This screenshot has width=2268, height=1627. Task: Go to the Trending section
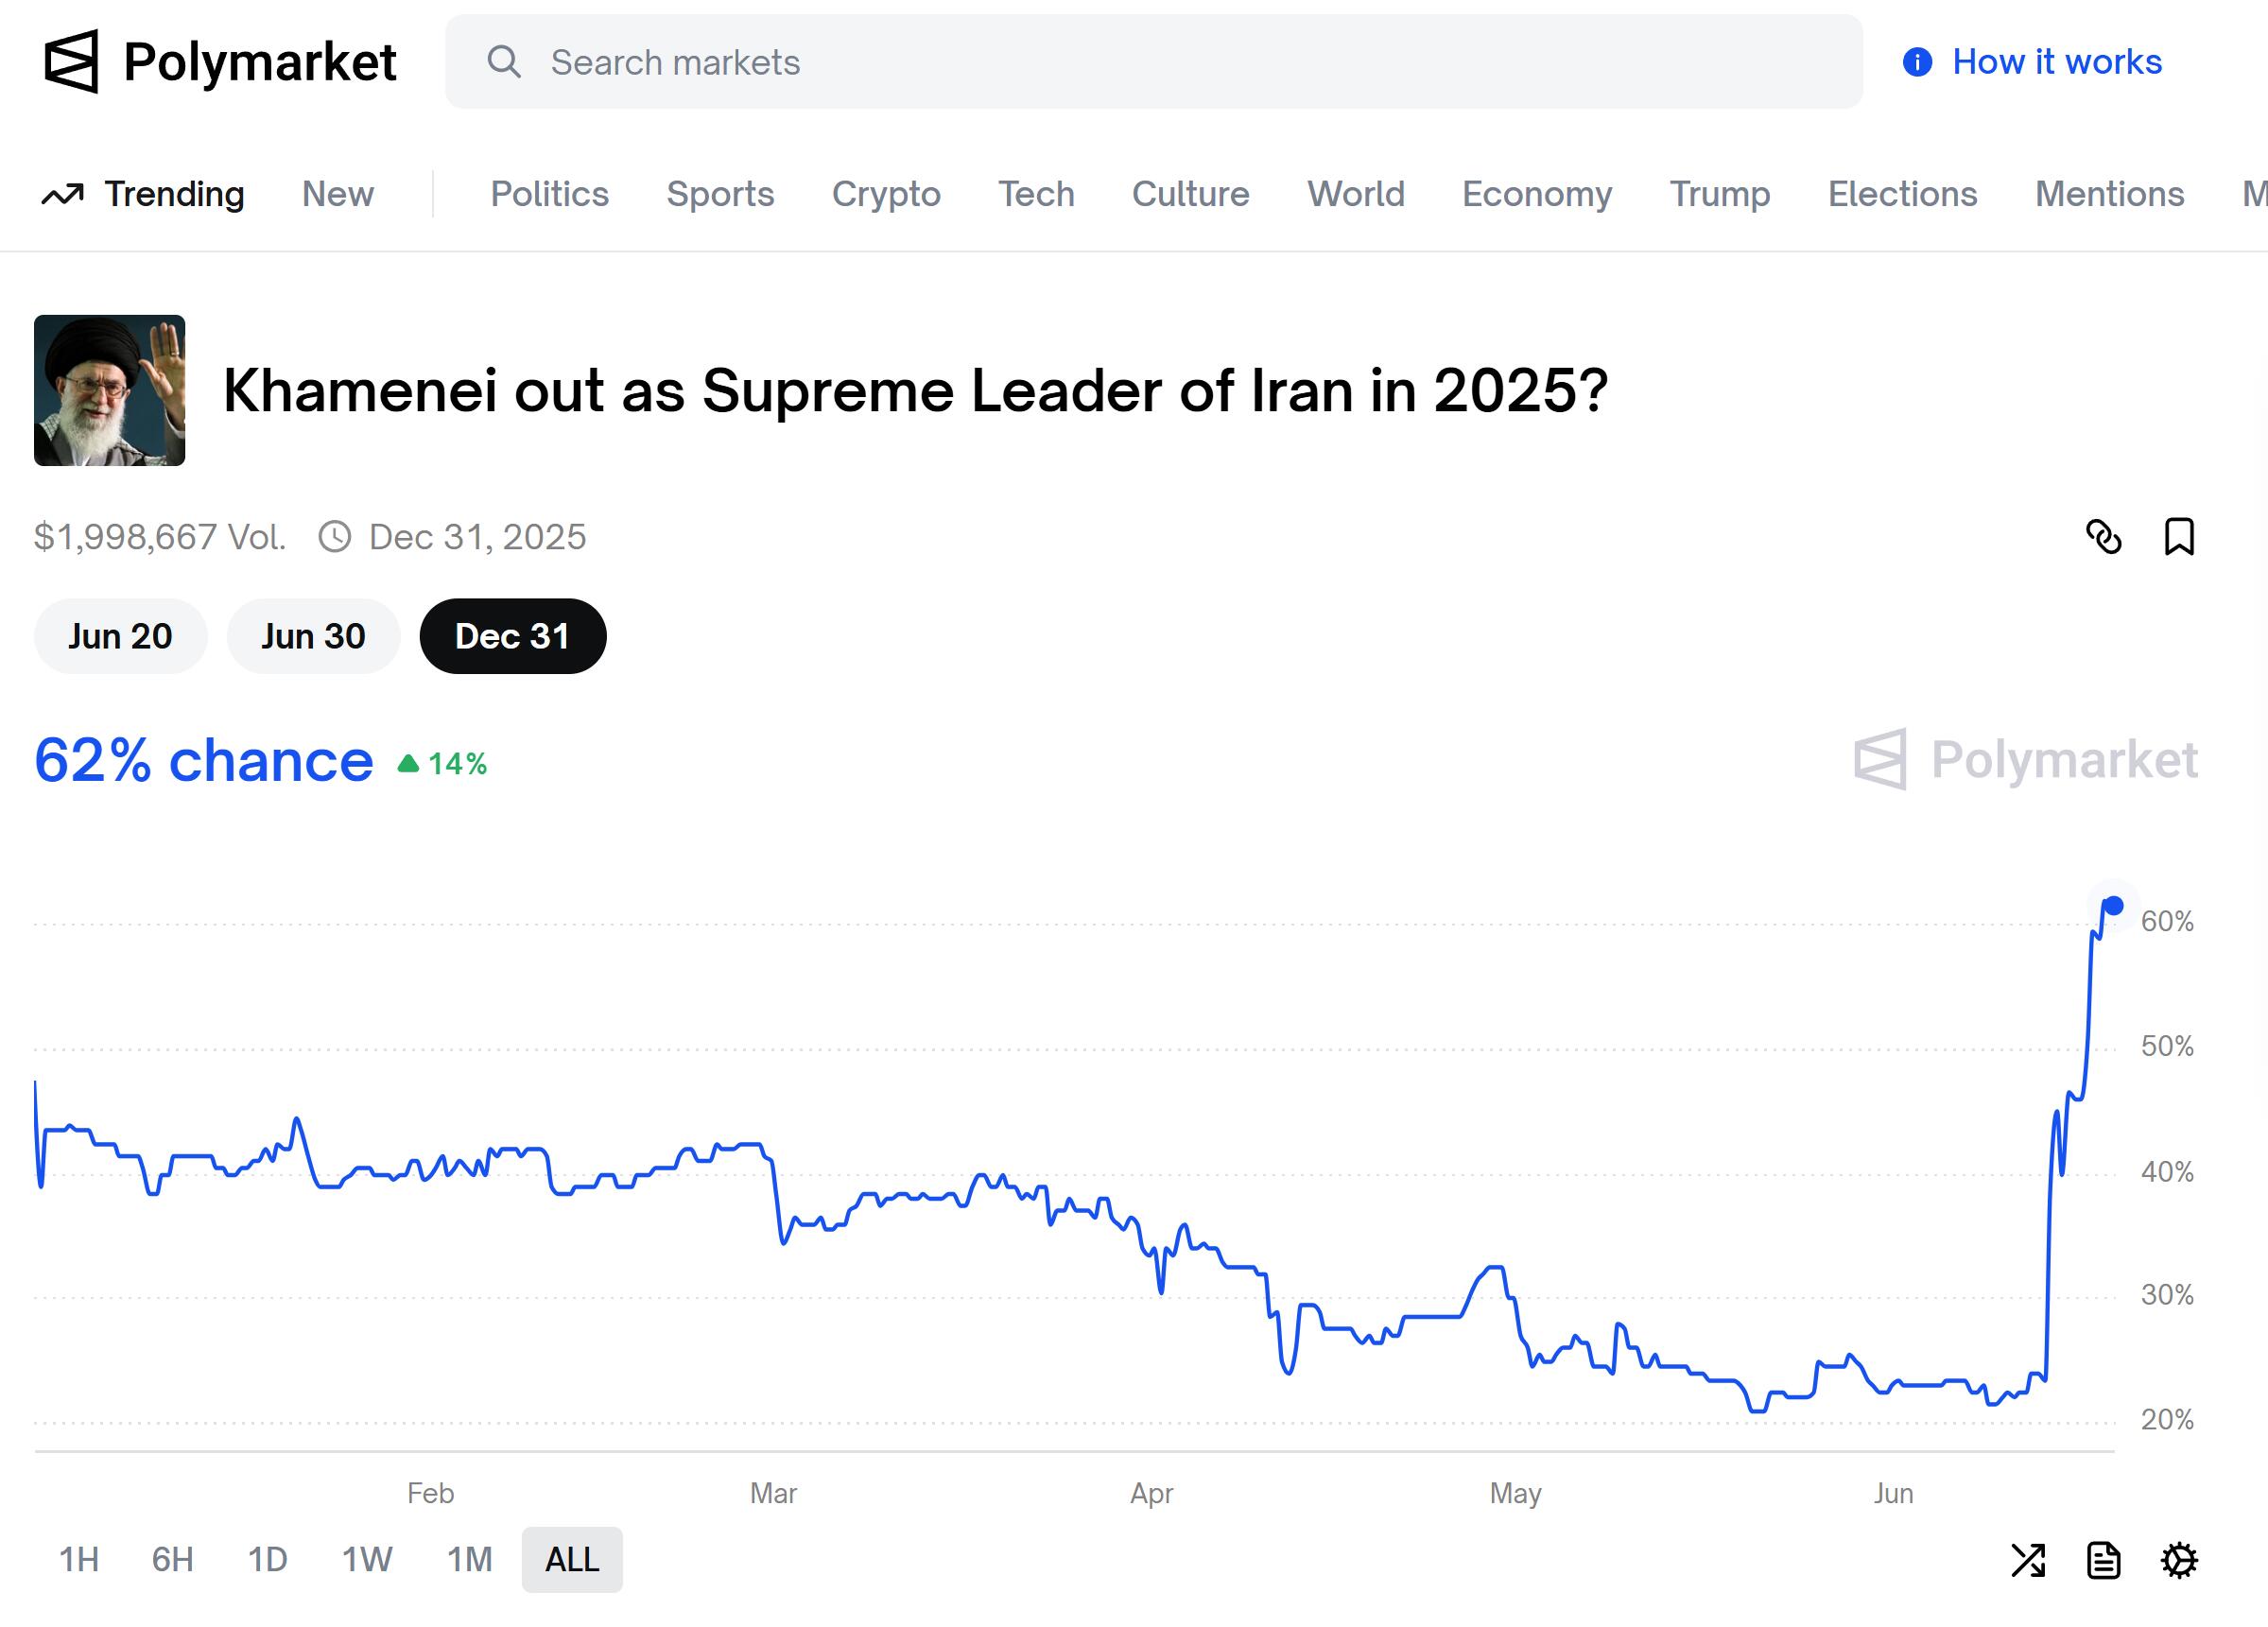143,194
